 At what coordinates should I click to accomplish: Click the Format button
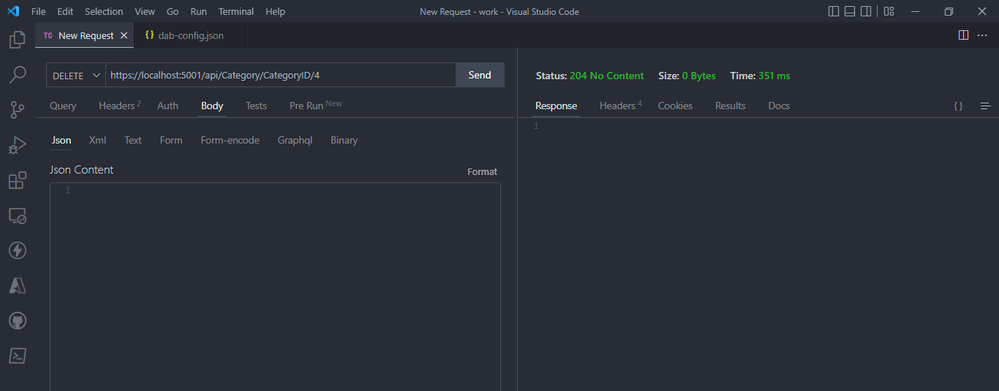[482, 172]
